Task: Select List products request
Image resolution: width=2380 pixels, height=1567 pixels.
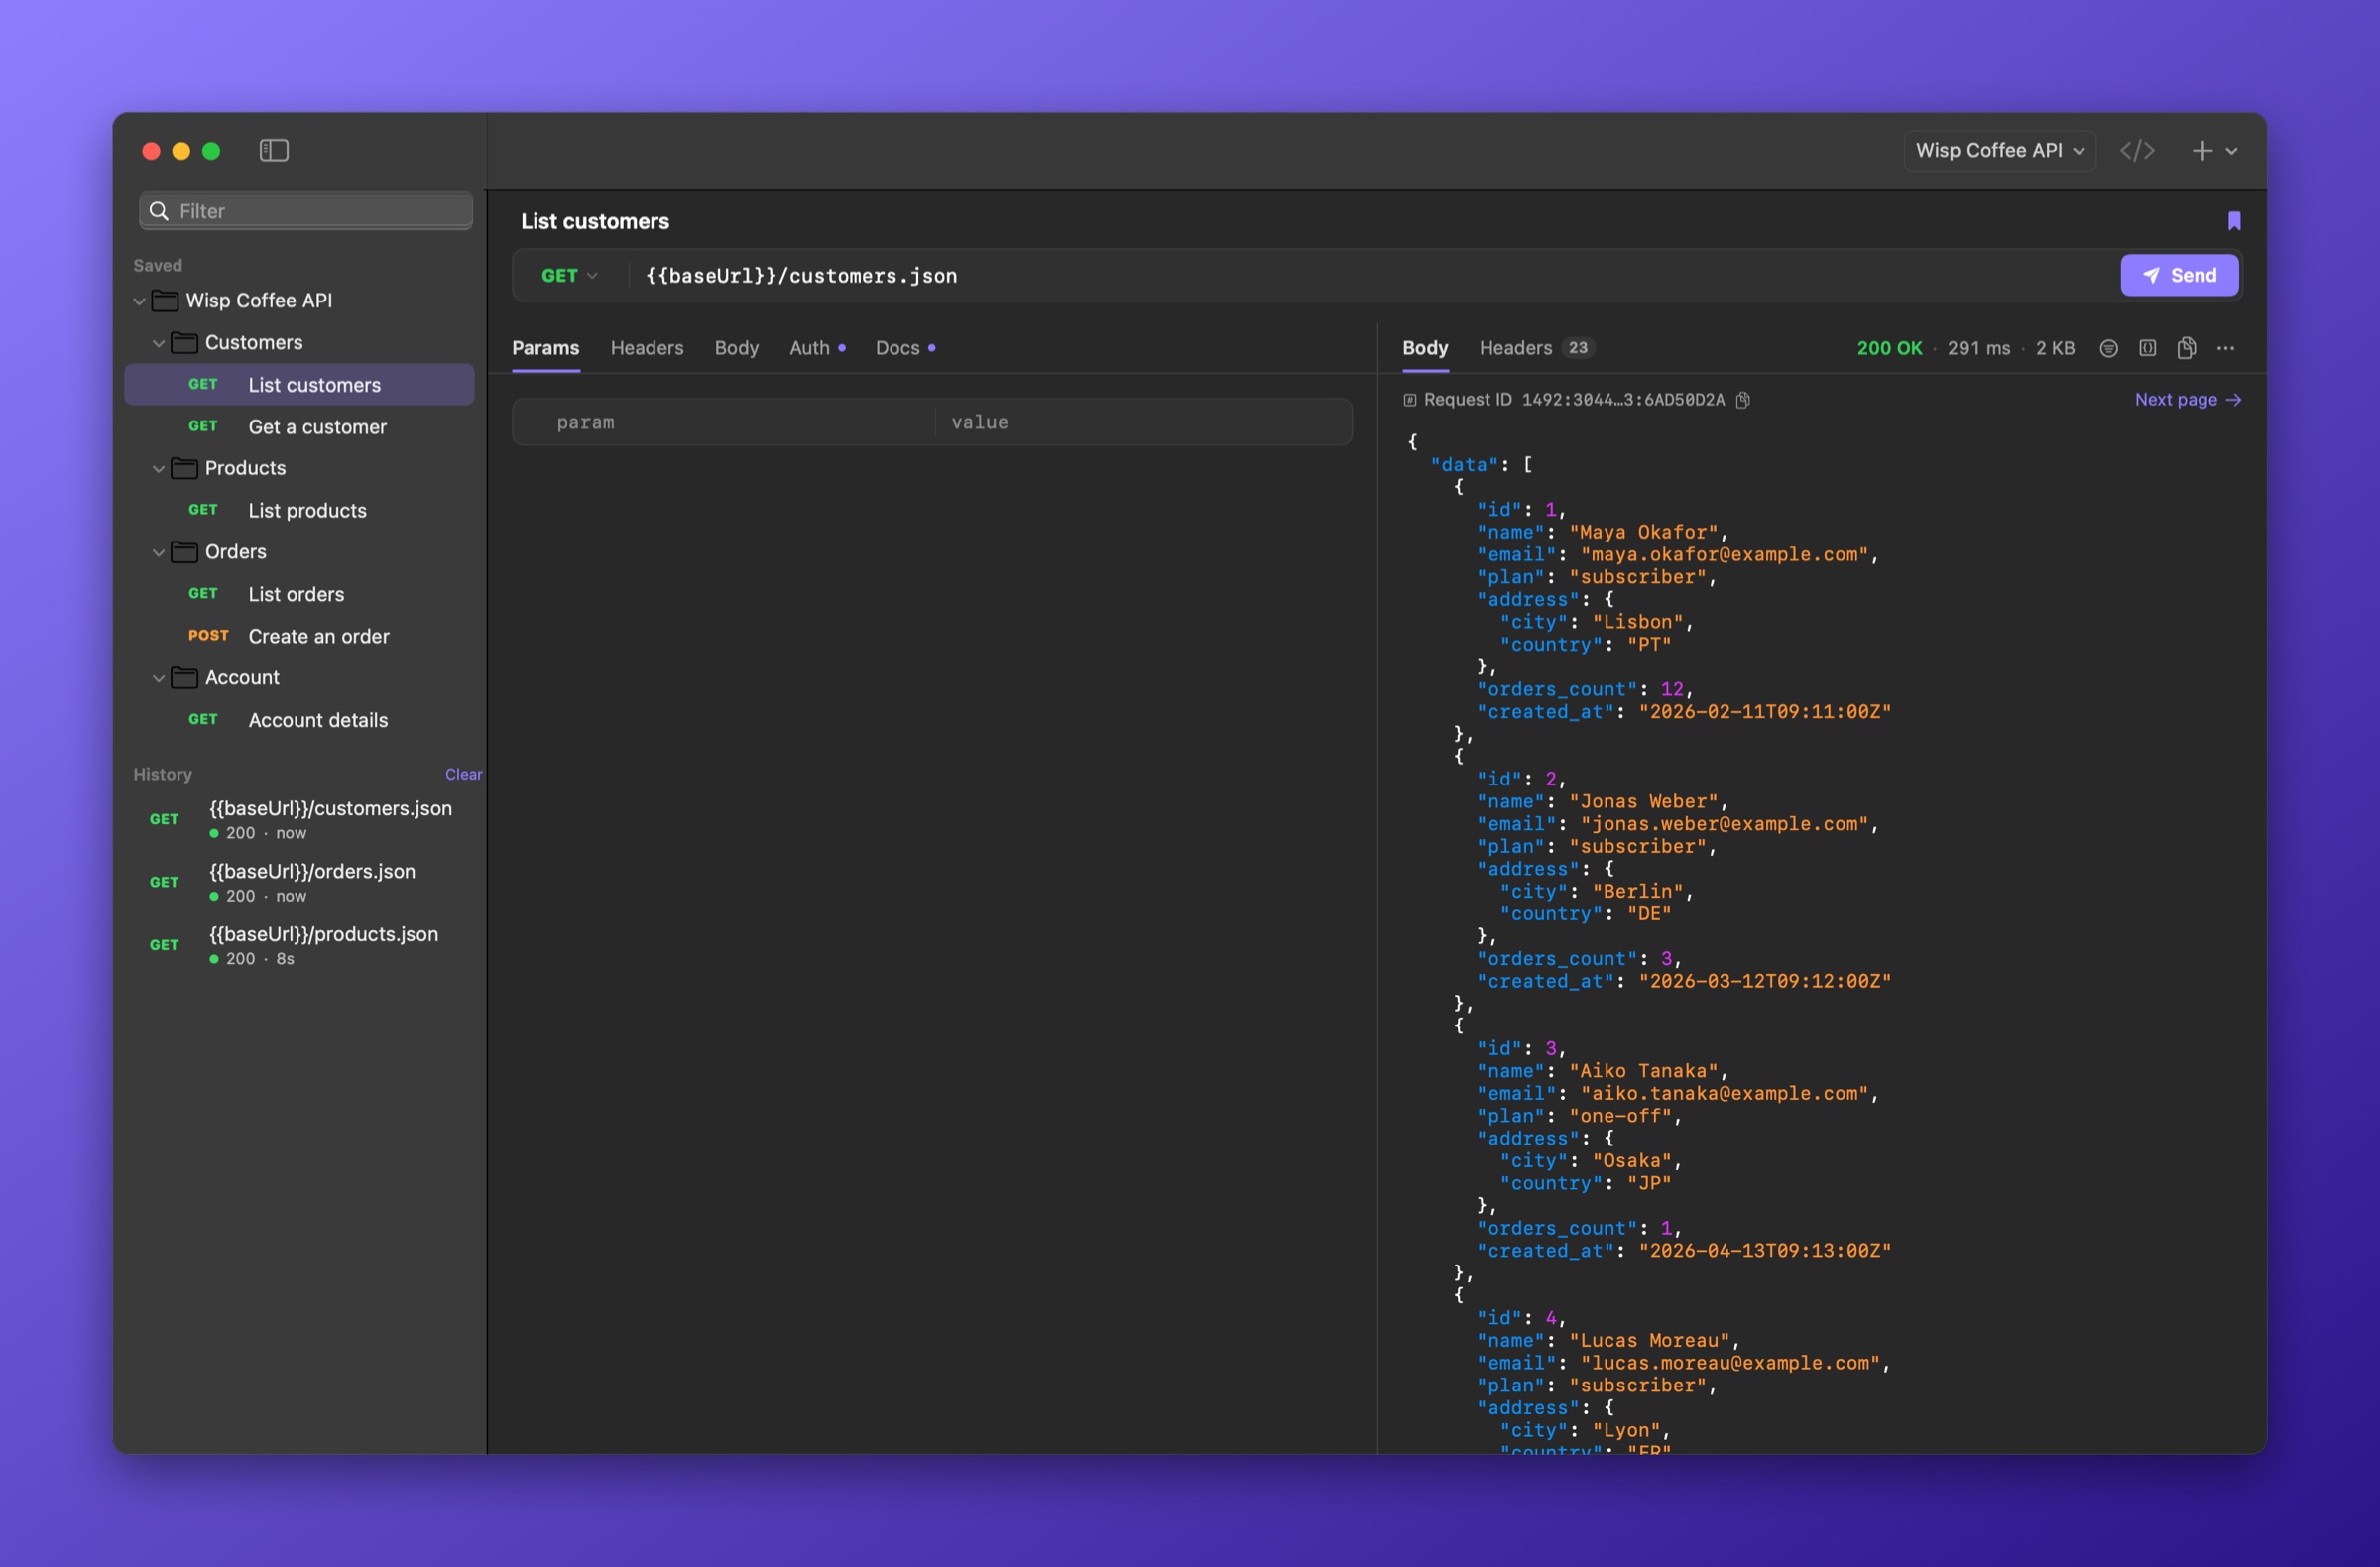Action: point(299,510)
